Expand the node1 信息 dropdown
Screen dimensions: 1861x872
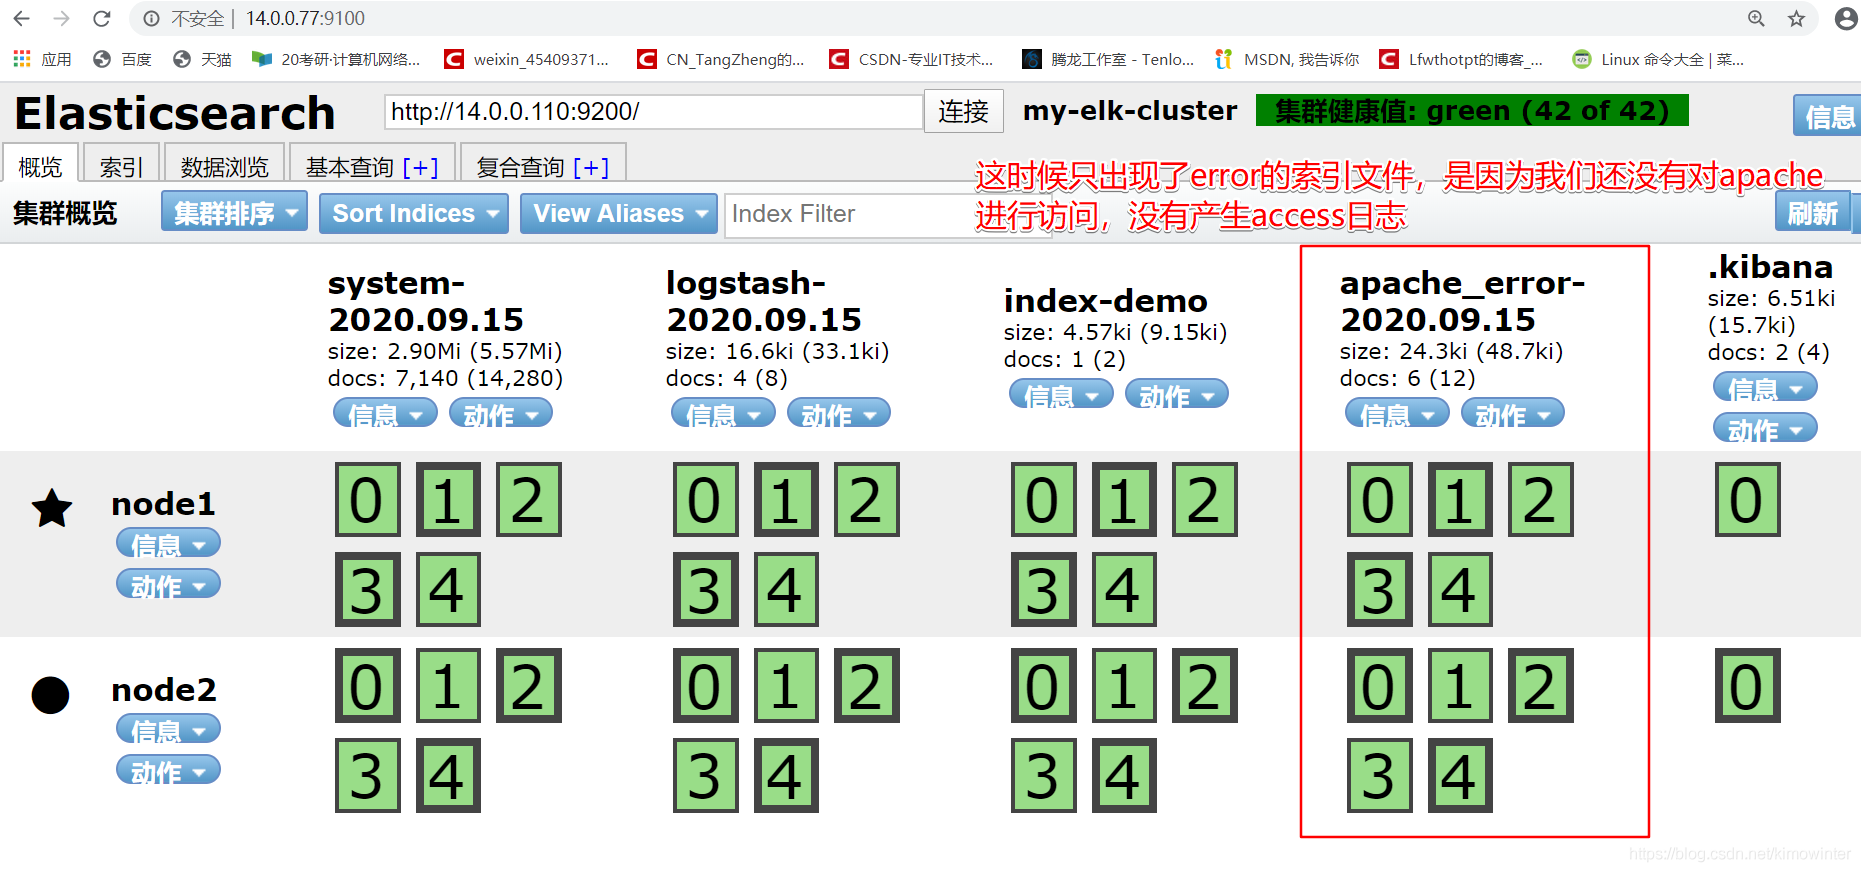168,543
